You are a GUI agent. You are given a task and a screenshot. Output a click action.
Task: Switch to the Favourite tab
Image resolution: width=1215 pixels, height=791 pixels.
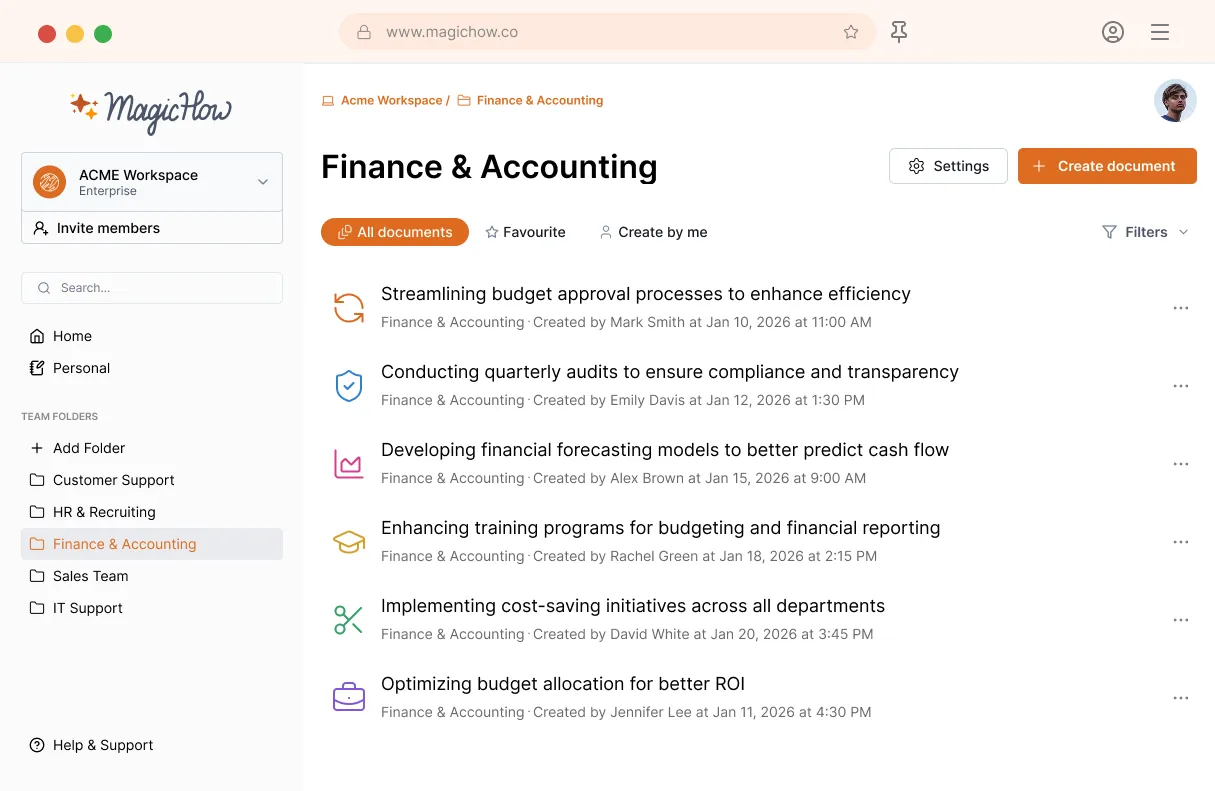[525, 232]
